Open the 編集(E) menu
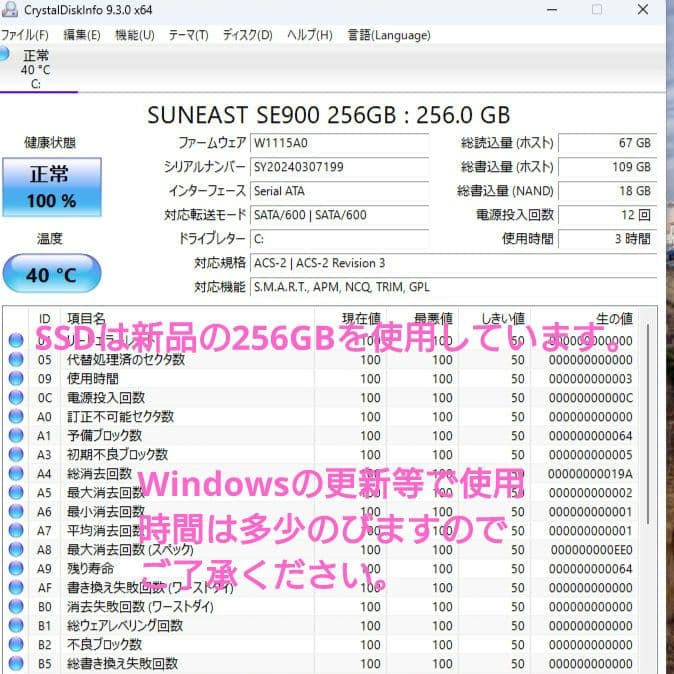 pos(82,35)
